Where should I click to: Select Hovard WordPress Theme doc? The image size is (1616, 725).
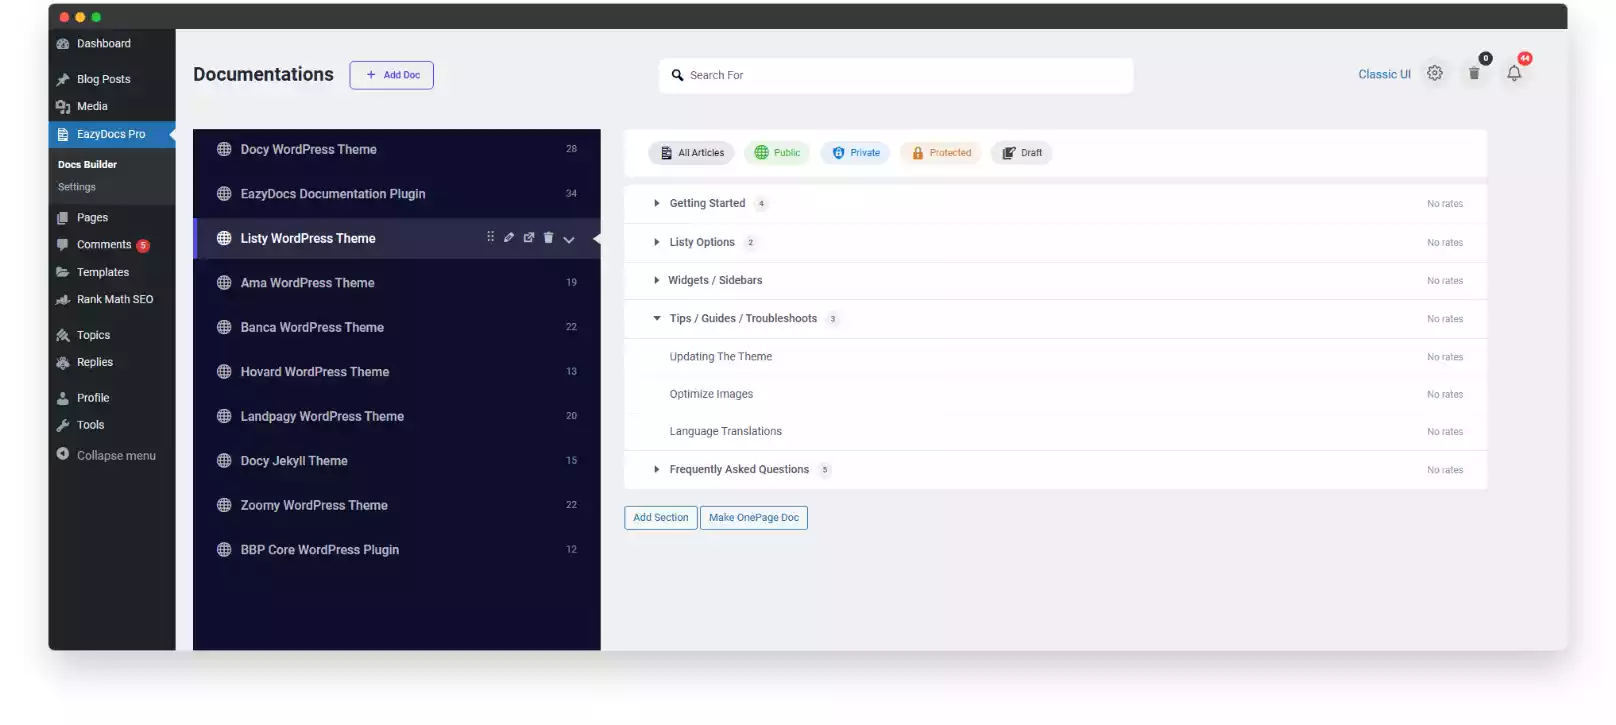click(x=397, y=372)
